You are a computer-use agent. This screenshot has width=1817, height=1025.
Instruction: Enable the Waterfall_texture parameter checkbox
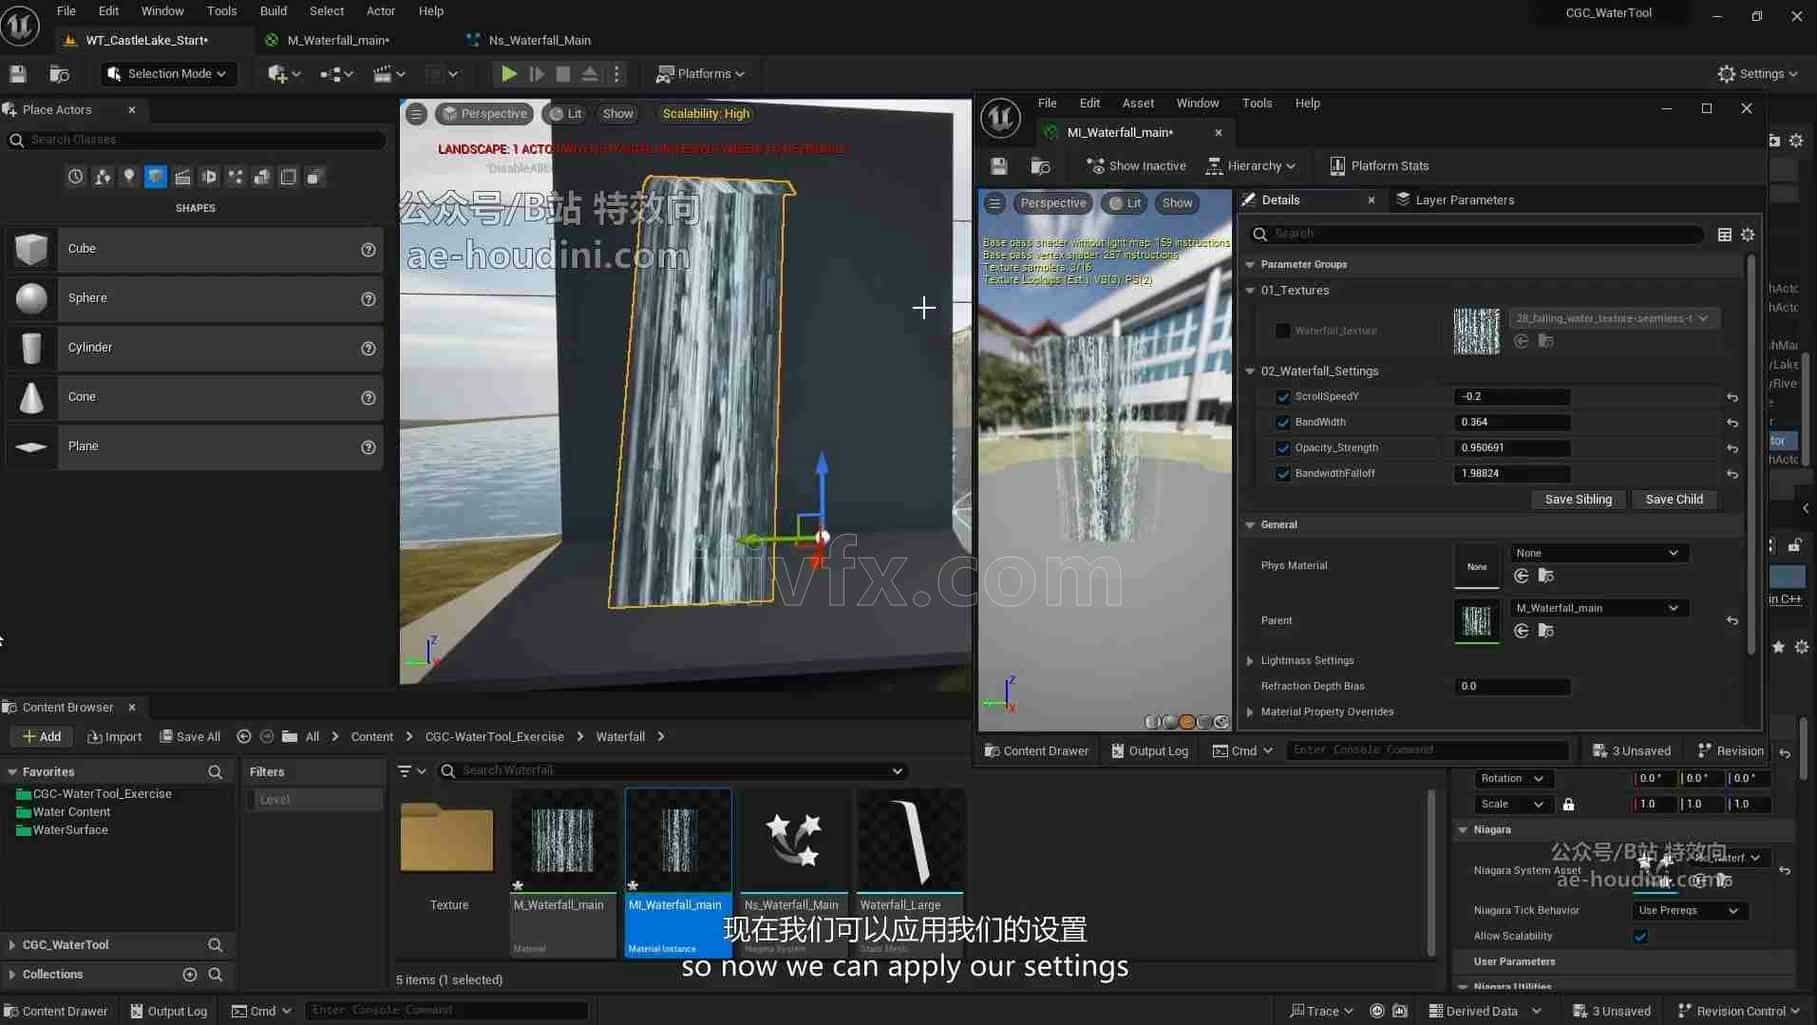(1283, 331)
